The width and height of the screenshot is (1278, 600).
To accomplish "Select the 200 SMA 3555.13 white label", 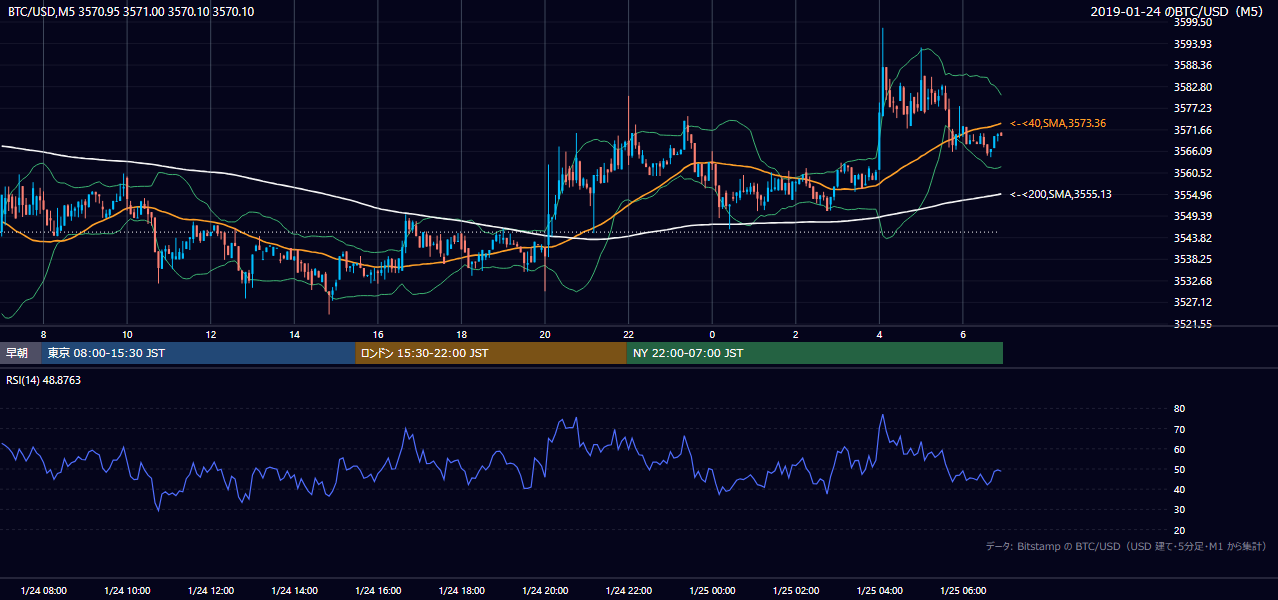I will (x=1062, y=194).
